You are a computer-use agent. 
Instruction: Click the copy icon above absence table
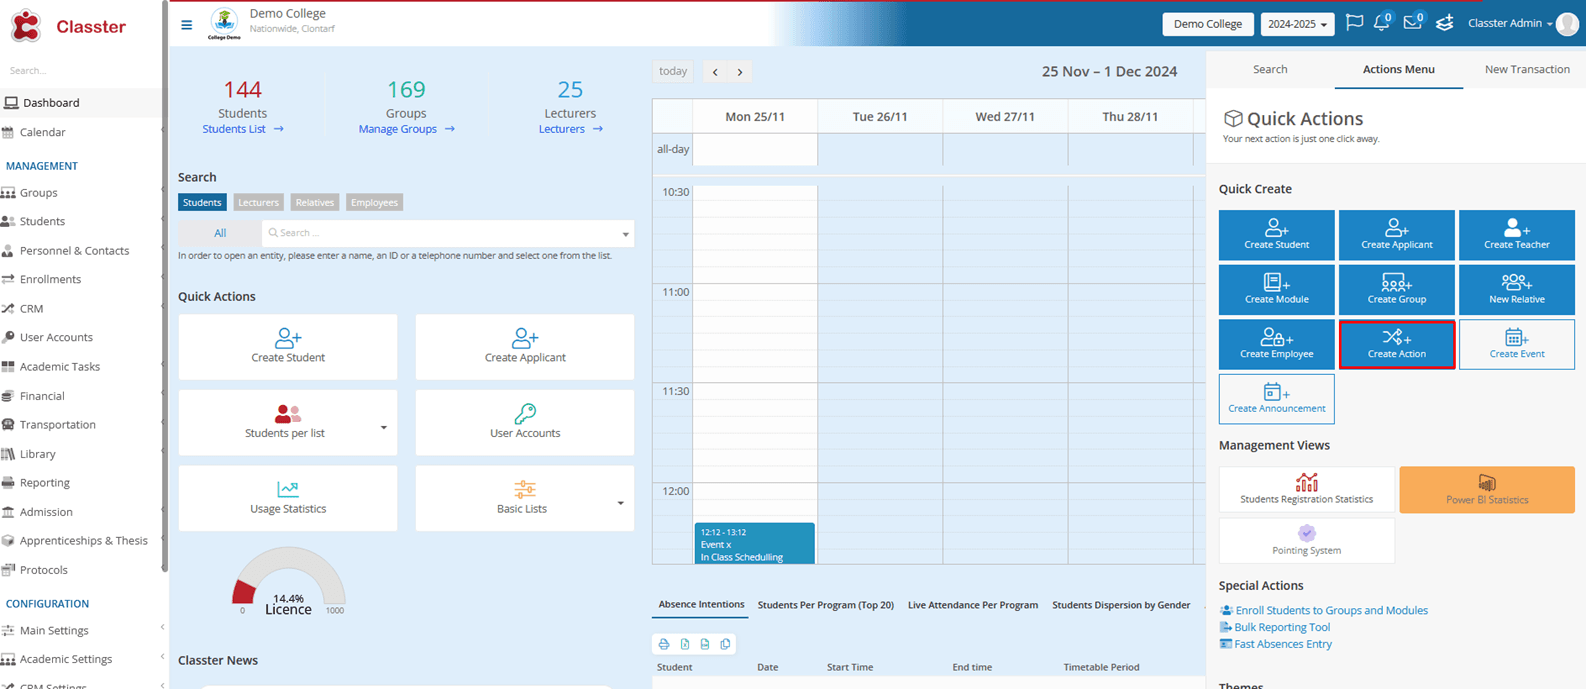tap(726, 644)
